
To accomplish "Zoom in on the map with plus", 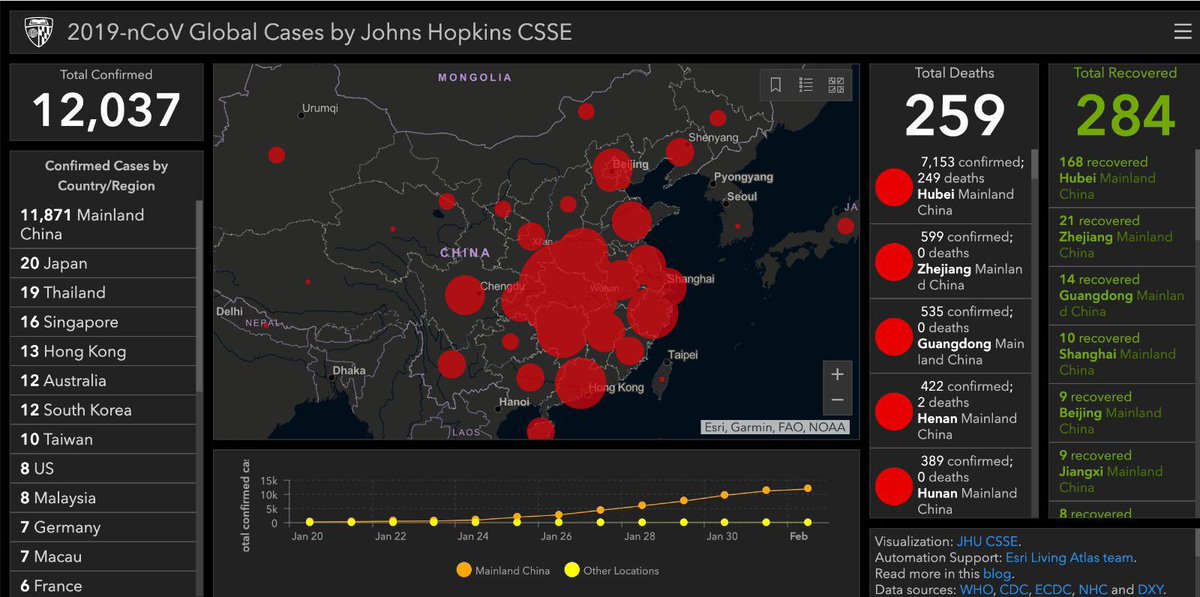I will click(837, 374).
